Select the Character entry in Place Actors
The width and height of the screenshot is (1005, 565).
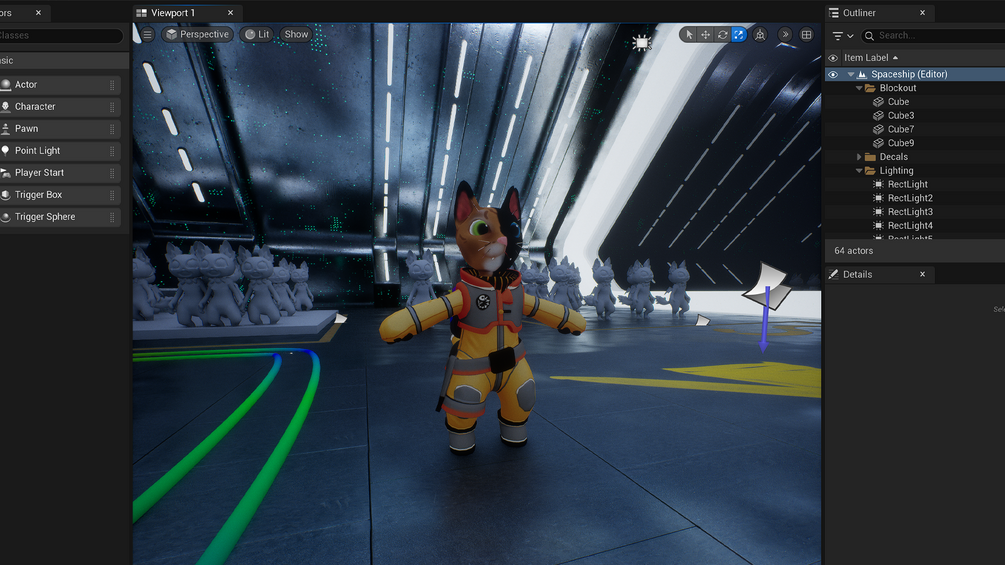coord(60,107)
